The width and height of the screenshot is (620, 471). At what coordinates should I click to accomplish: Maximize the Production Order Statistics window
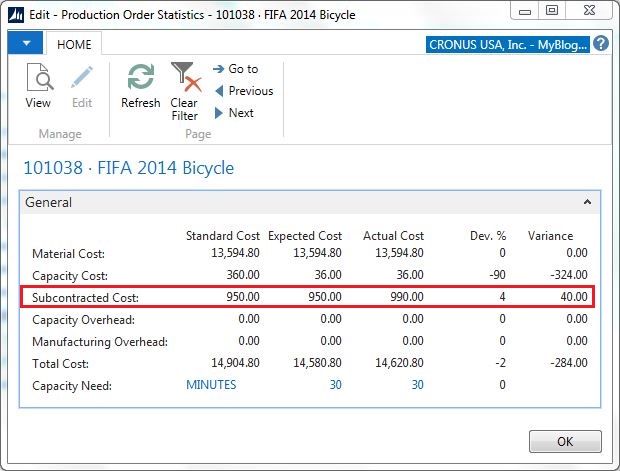pos(552,11)
